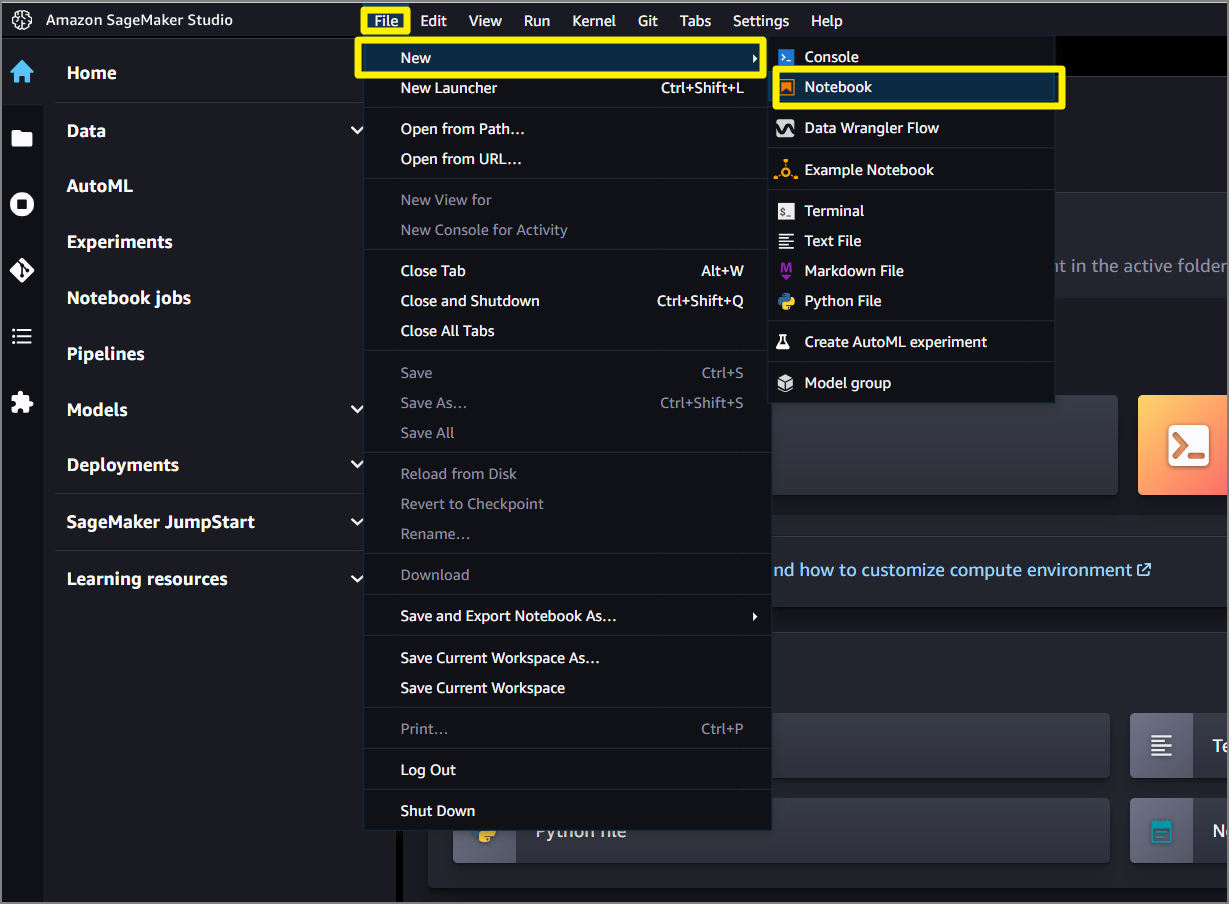Open the Home sidebar icon
This screenshot has height=904, width=1229.
[x=22, y=72]
